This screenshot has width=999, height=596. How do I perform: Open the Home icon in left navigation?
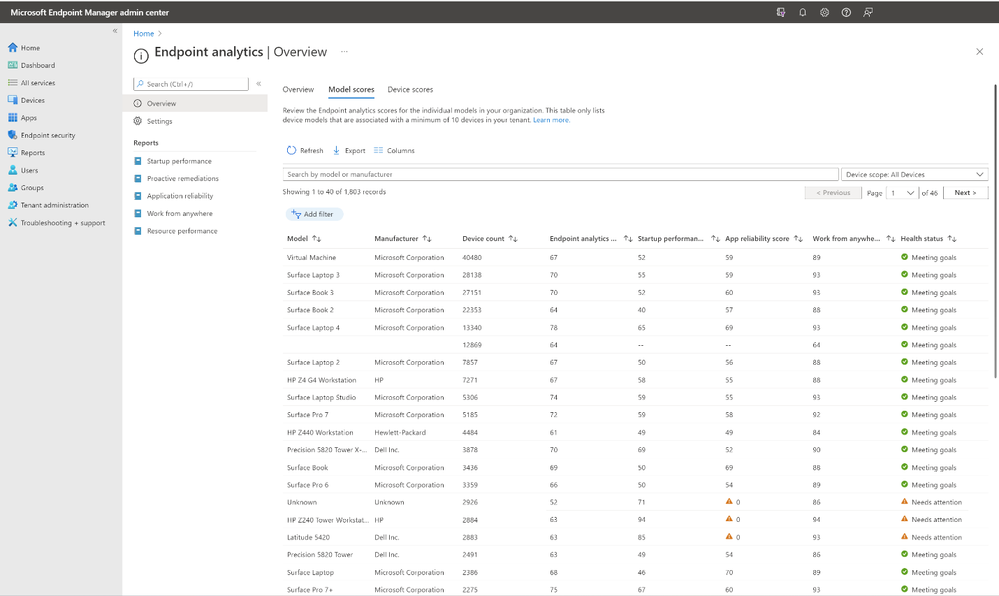pos(13,48)
